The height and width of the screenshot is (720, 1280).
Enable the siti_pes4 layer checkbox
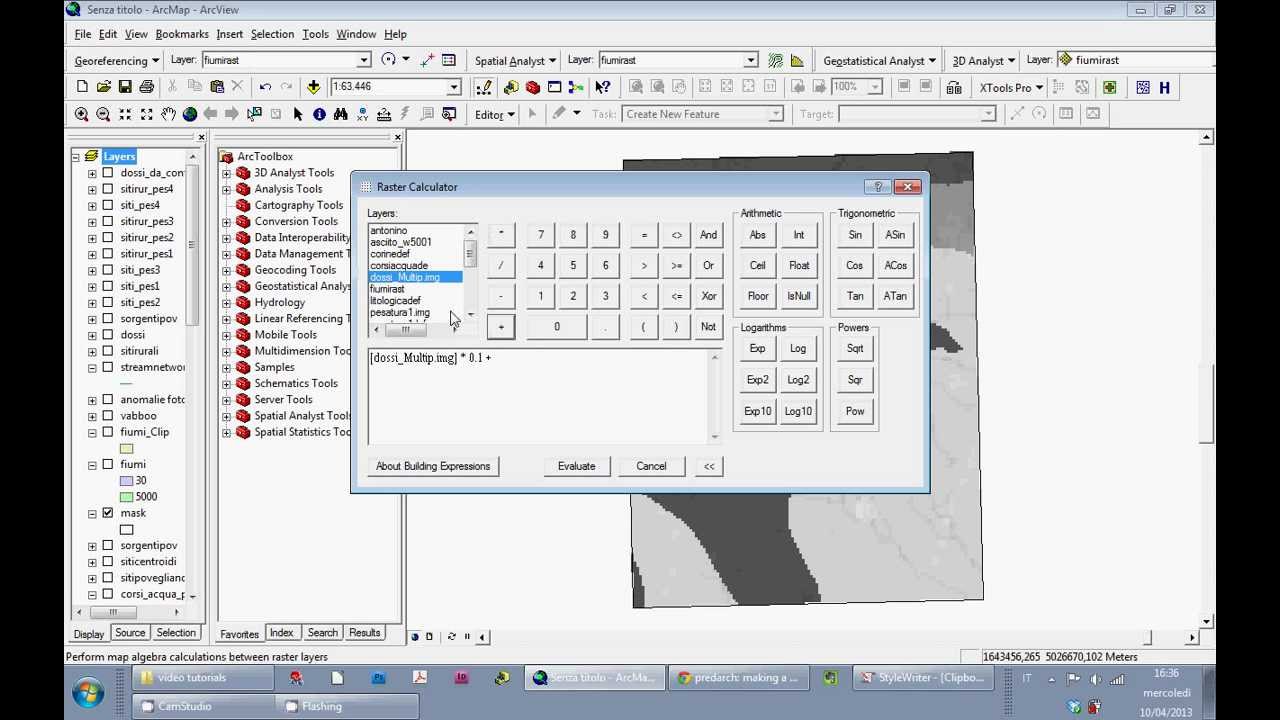tap(108, 205)
